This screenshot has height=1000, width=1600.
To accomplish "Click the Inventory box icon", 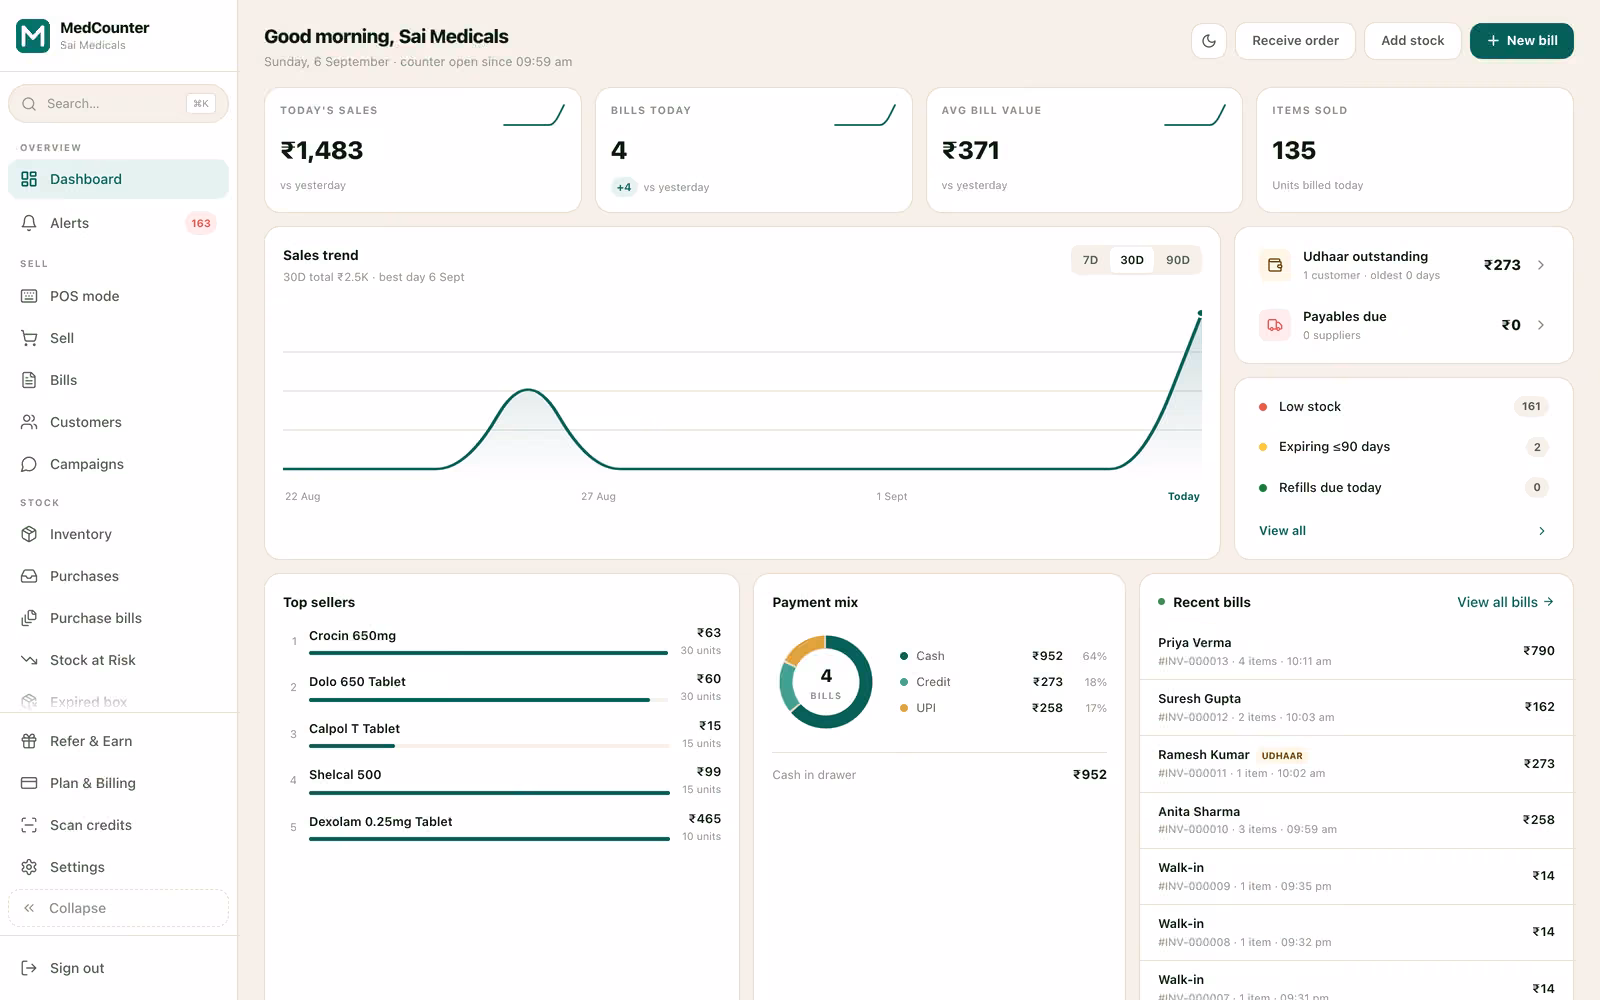I will [x=29, y=534].
